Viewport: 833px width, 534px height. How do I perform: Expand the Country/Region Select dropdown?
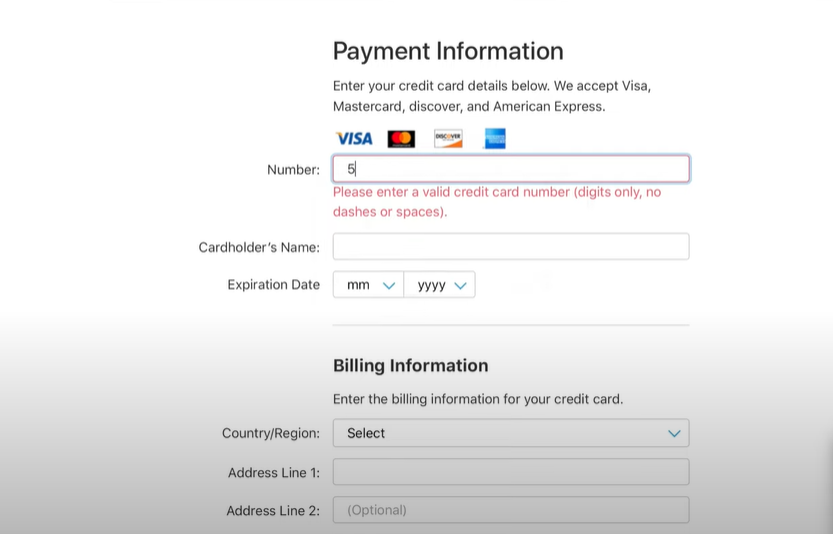[511, 433]
